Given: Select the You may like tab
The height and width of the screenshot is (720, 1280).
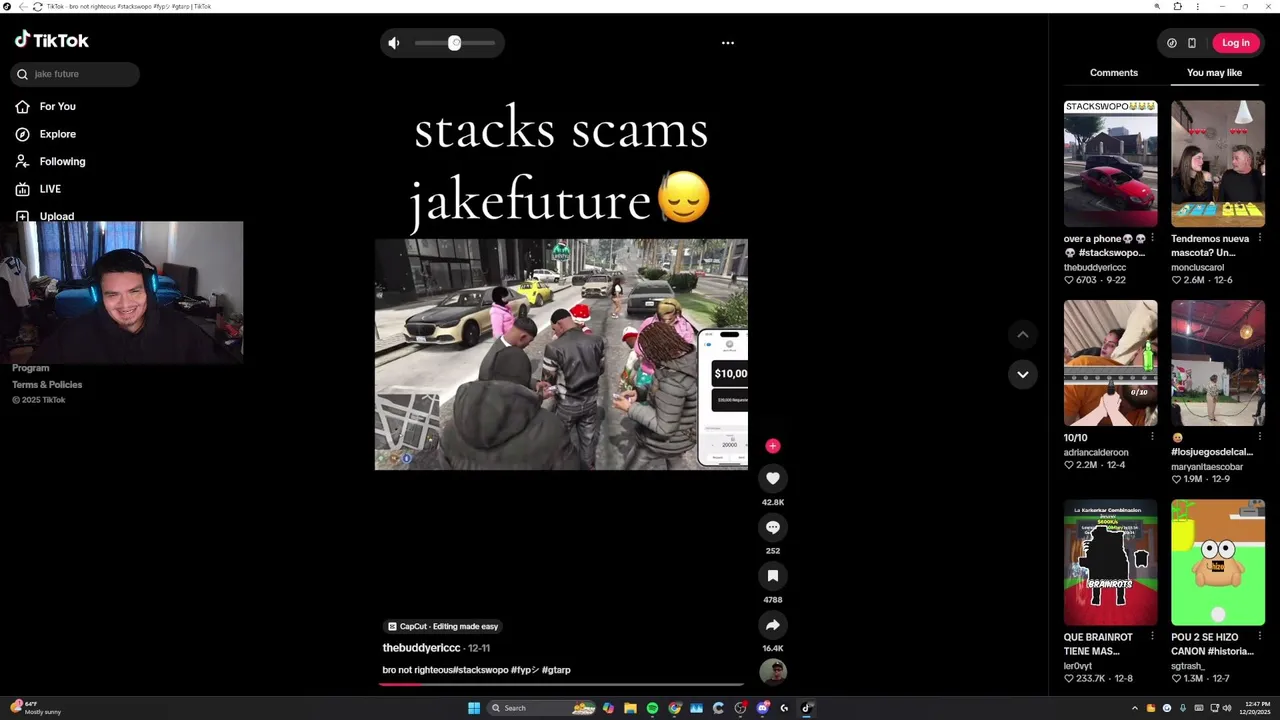Looking at the screenshot, I should (x=1214, y=73).
